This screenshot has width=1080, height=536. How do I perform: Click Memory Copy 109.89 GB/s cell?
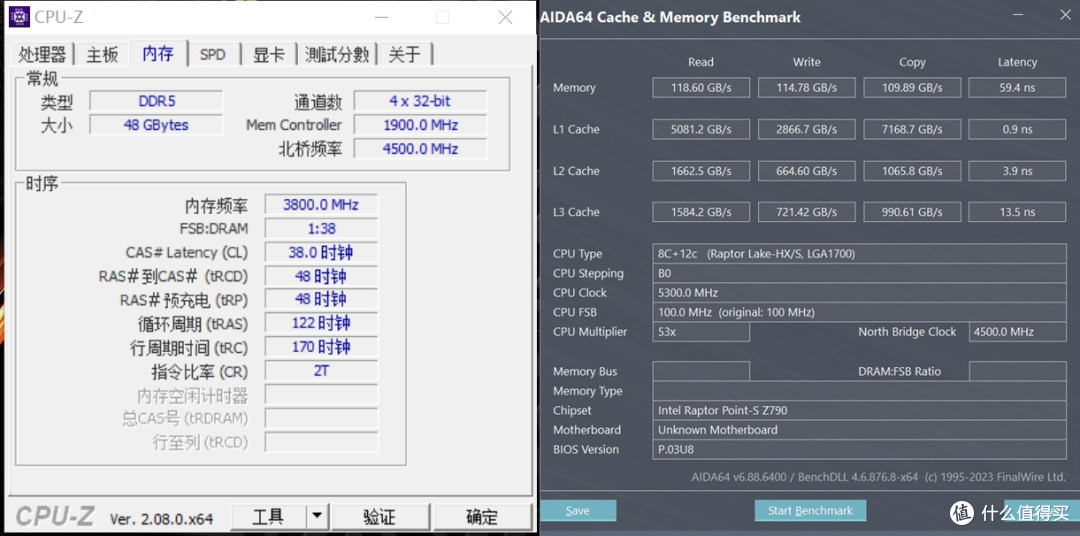(912, 87)
